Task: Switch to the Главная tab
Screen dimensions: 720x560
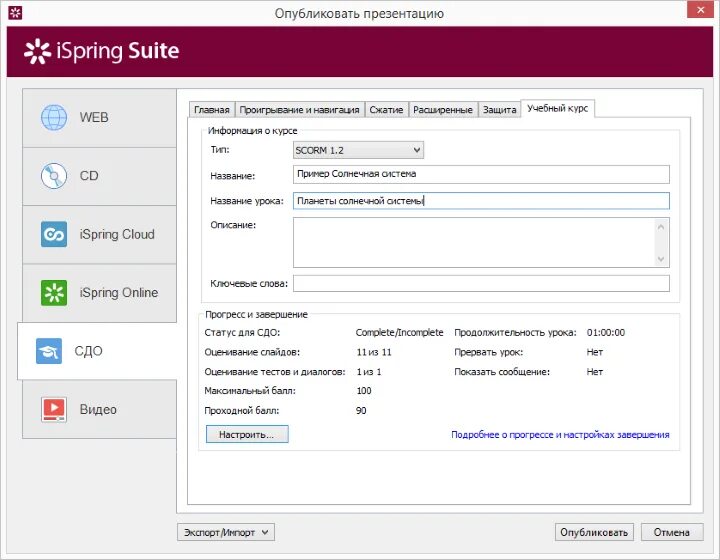Action: coord(212,110)
